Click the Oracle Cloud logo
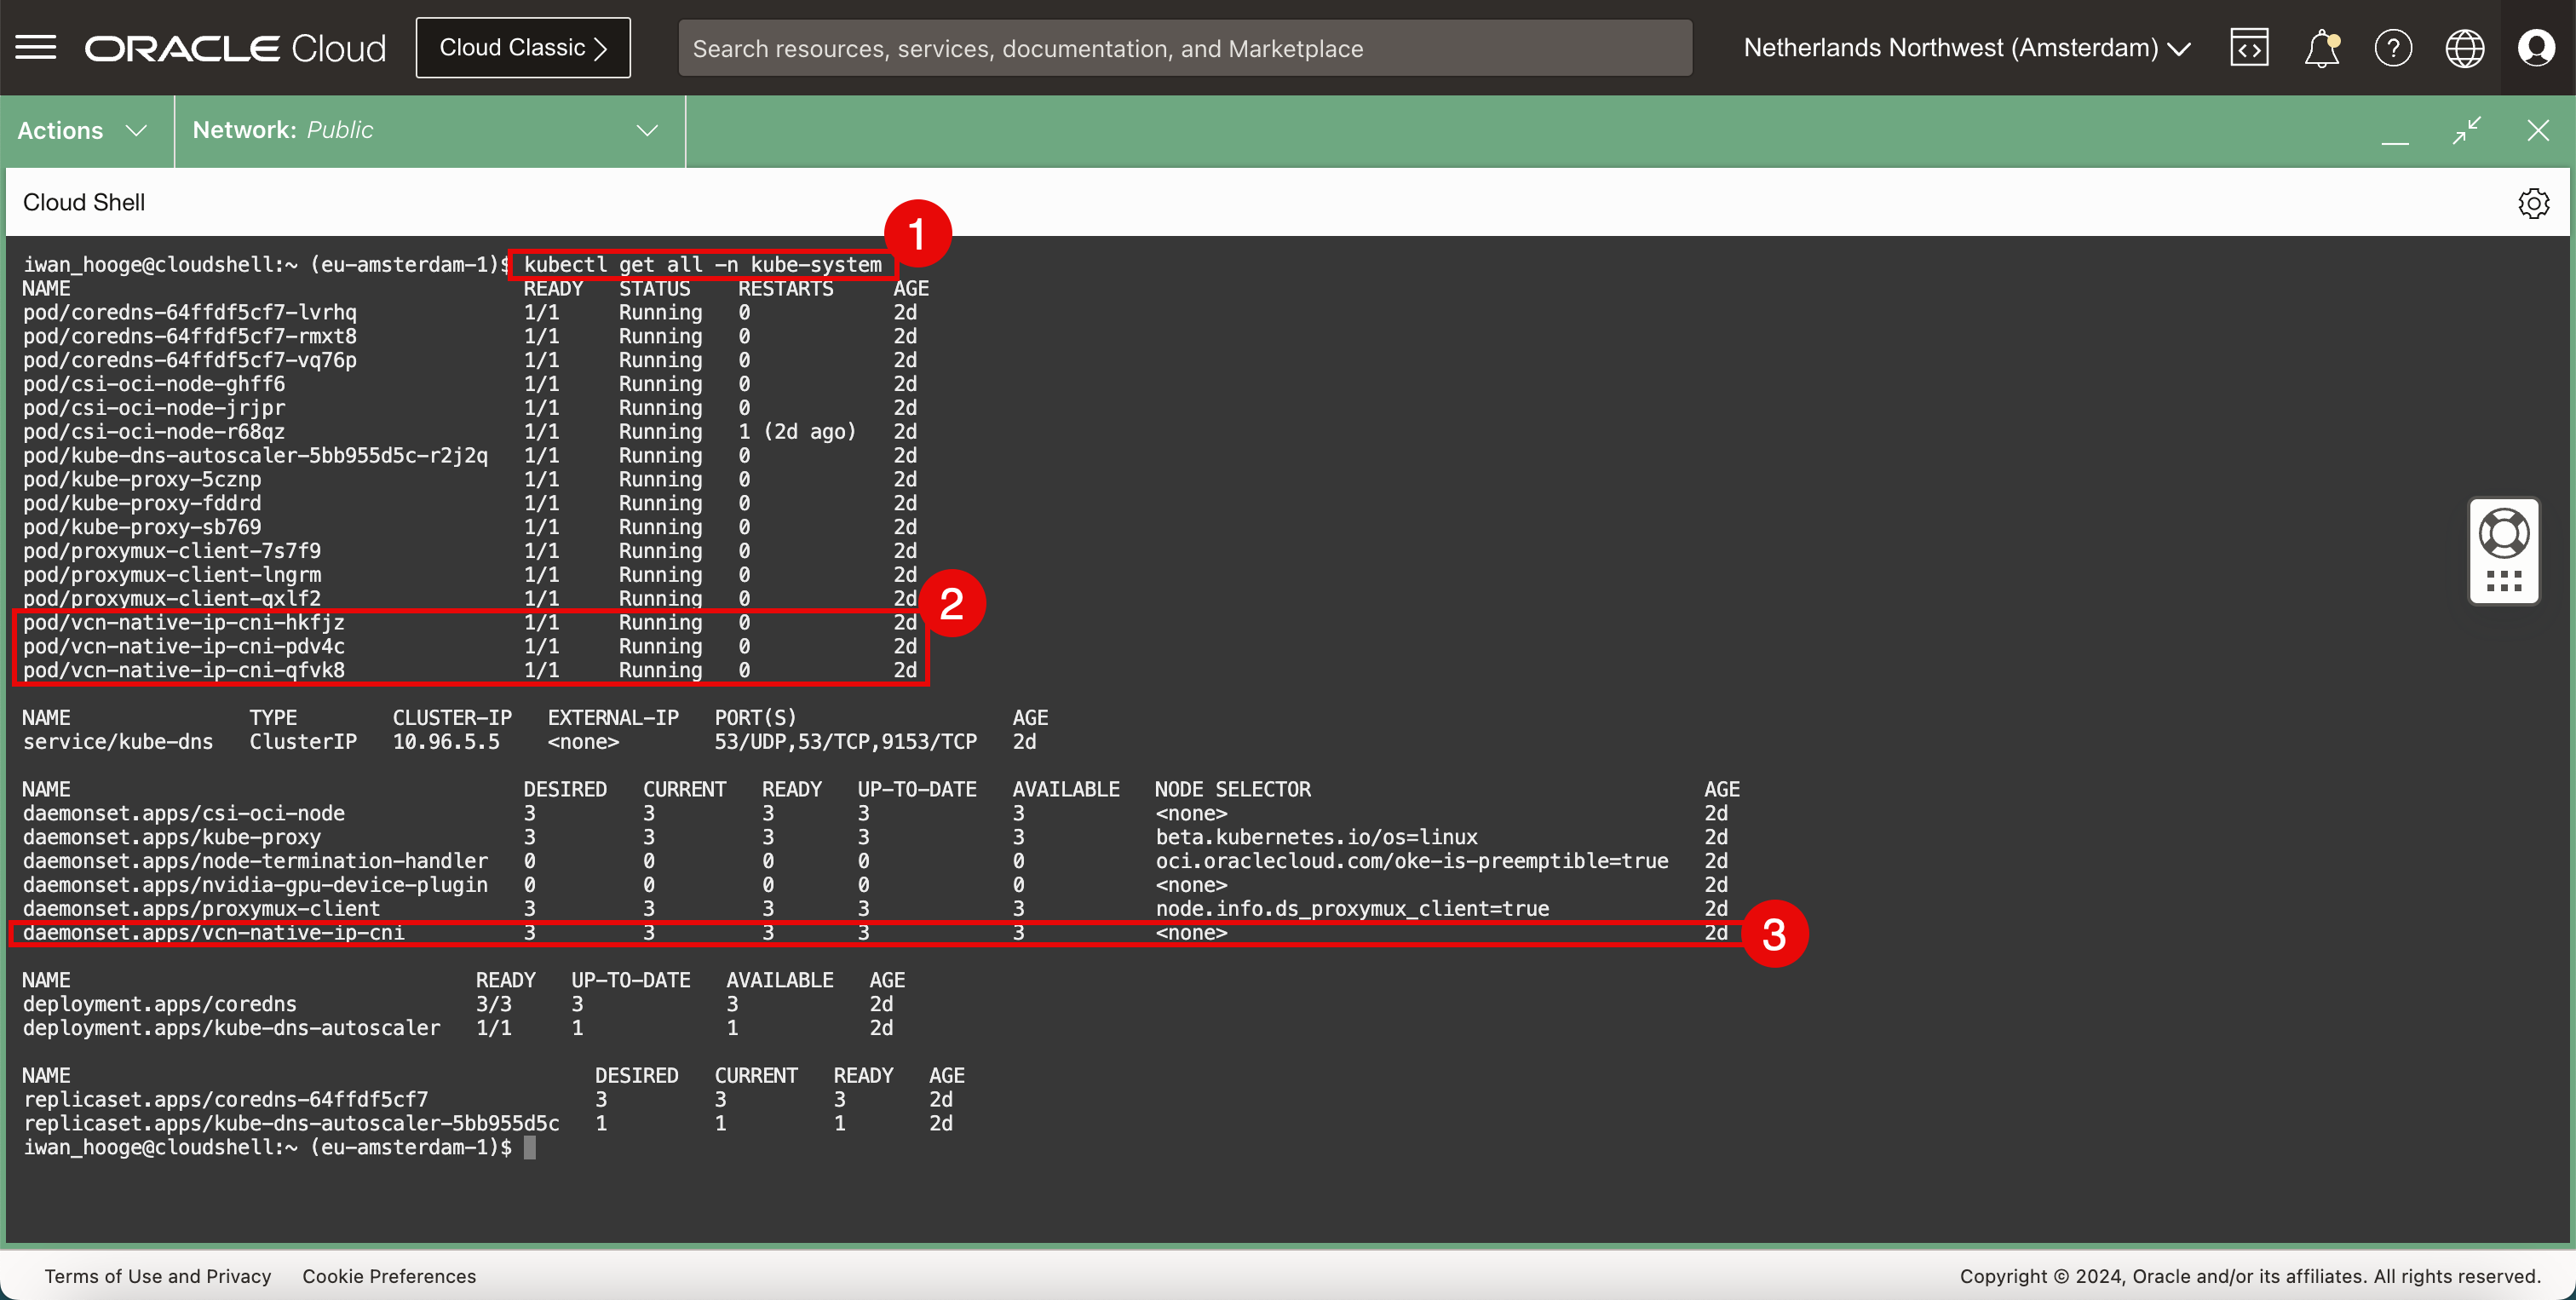 point(235,48)
